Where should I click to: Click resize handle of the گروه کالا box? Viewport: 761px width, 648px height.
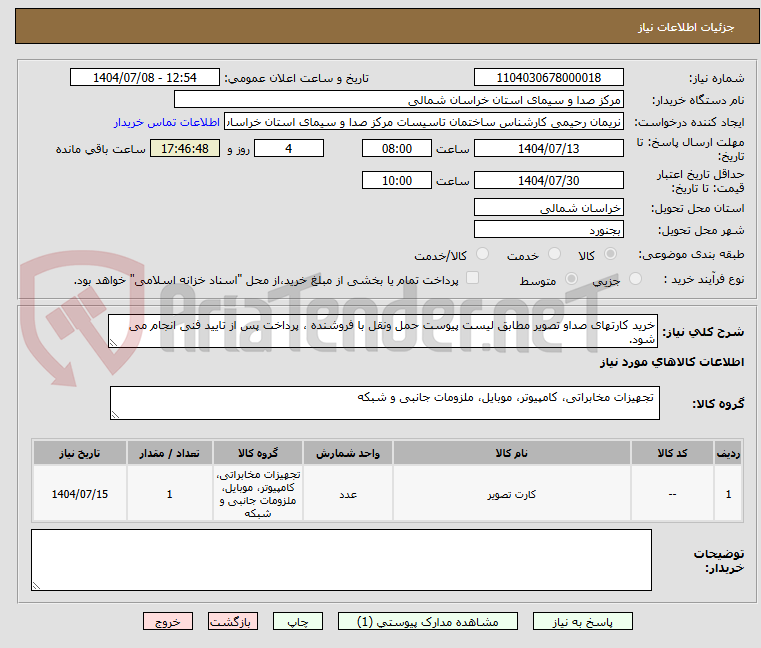click(116, 415)
